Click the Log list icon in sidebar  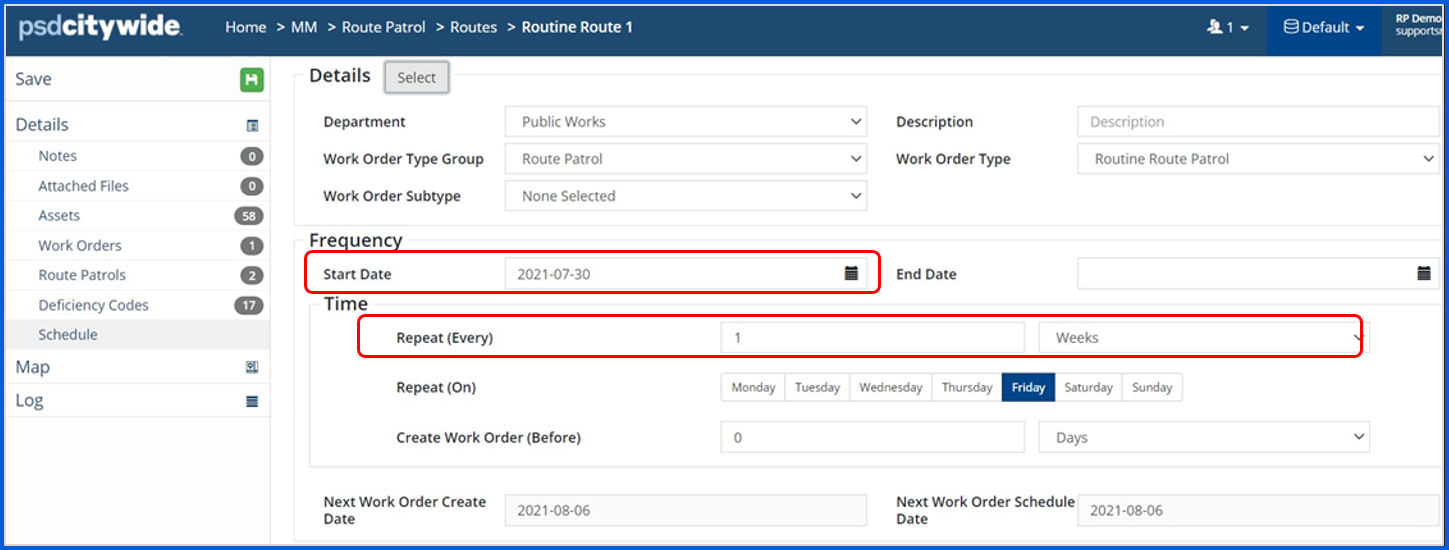coord(252,401)
